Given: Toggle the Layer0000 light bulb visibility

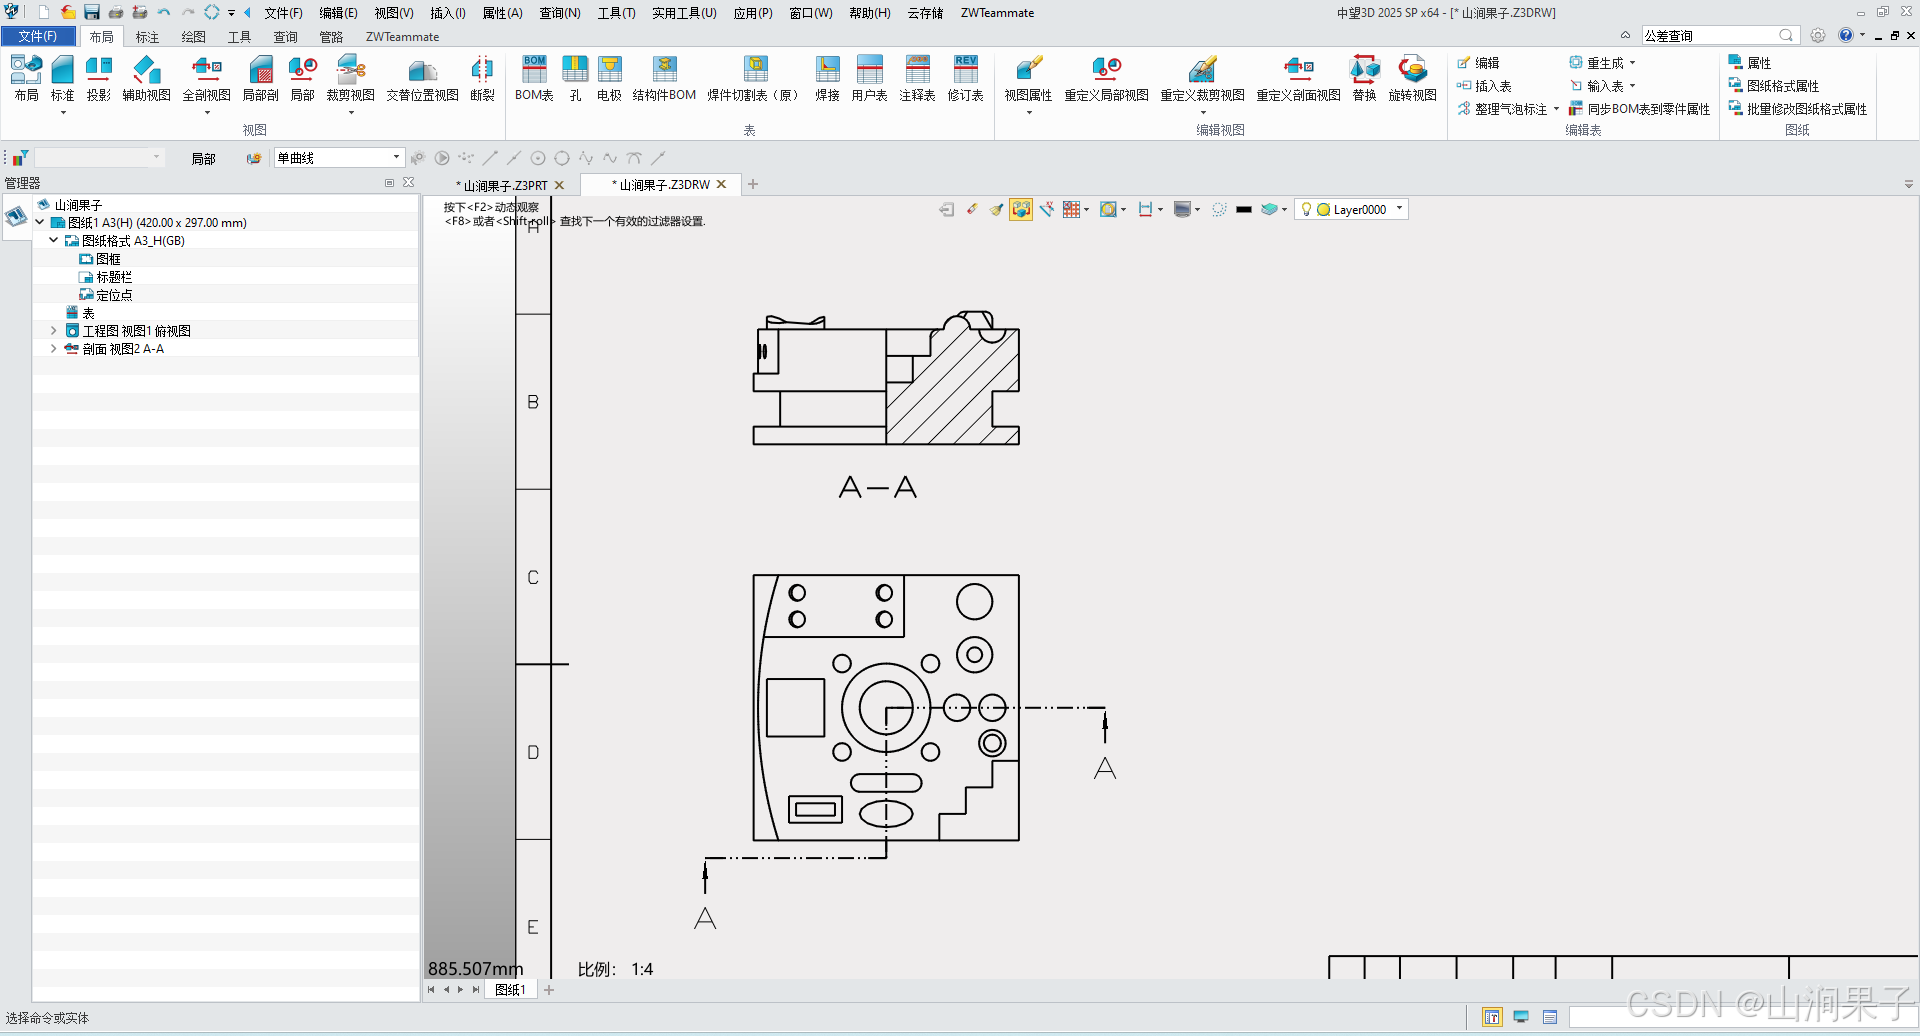Looking at the screenshot, I should point(1306,209).
